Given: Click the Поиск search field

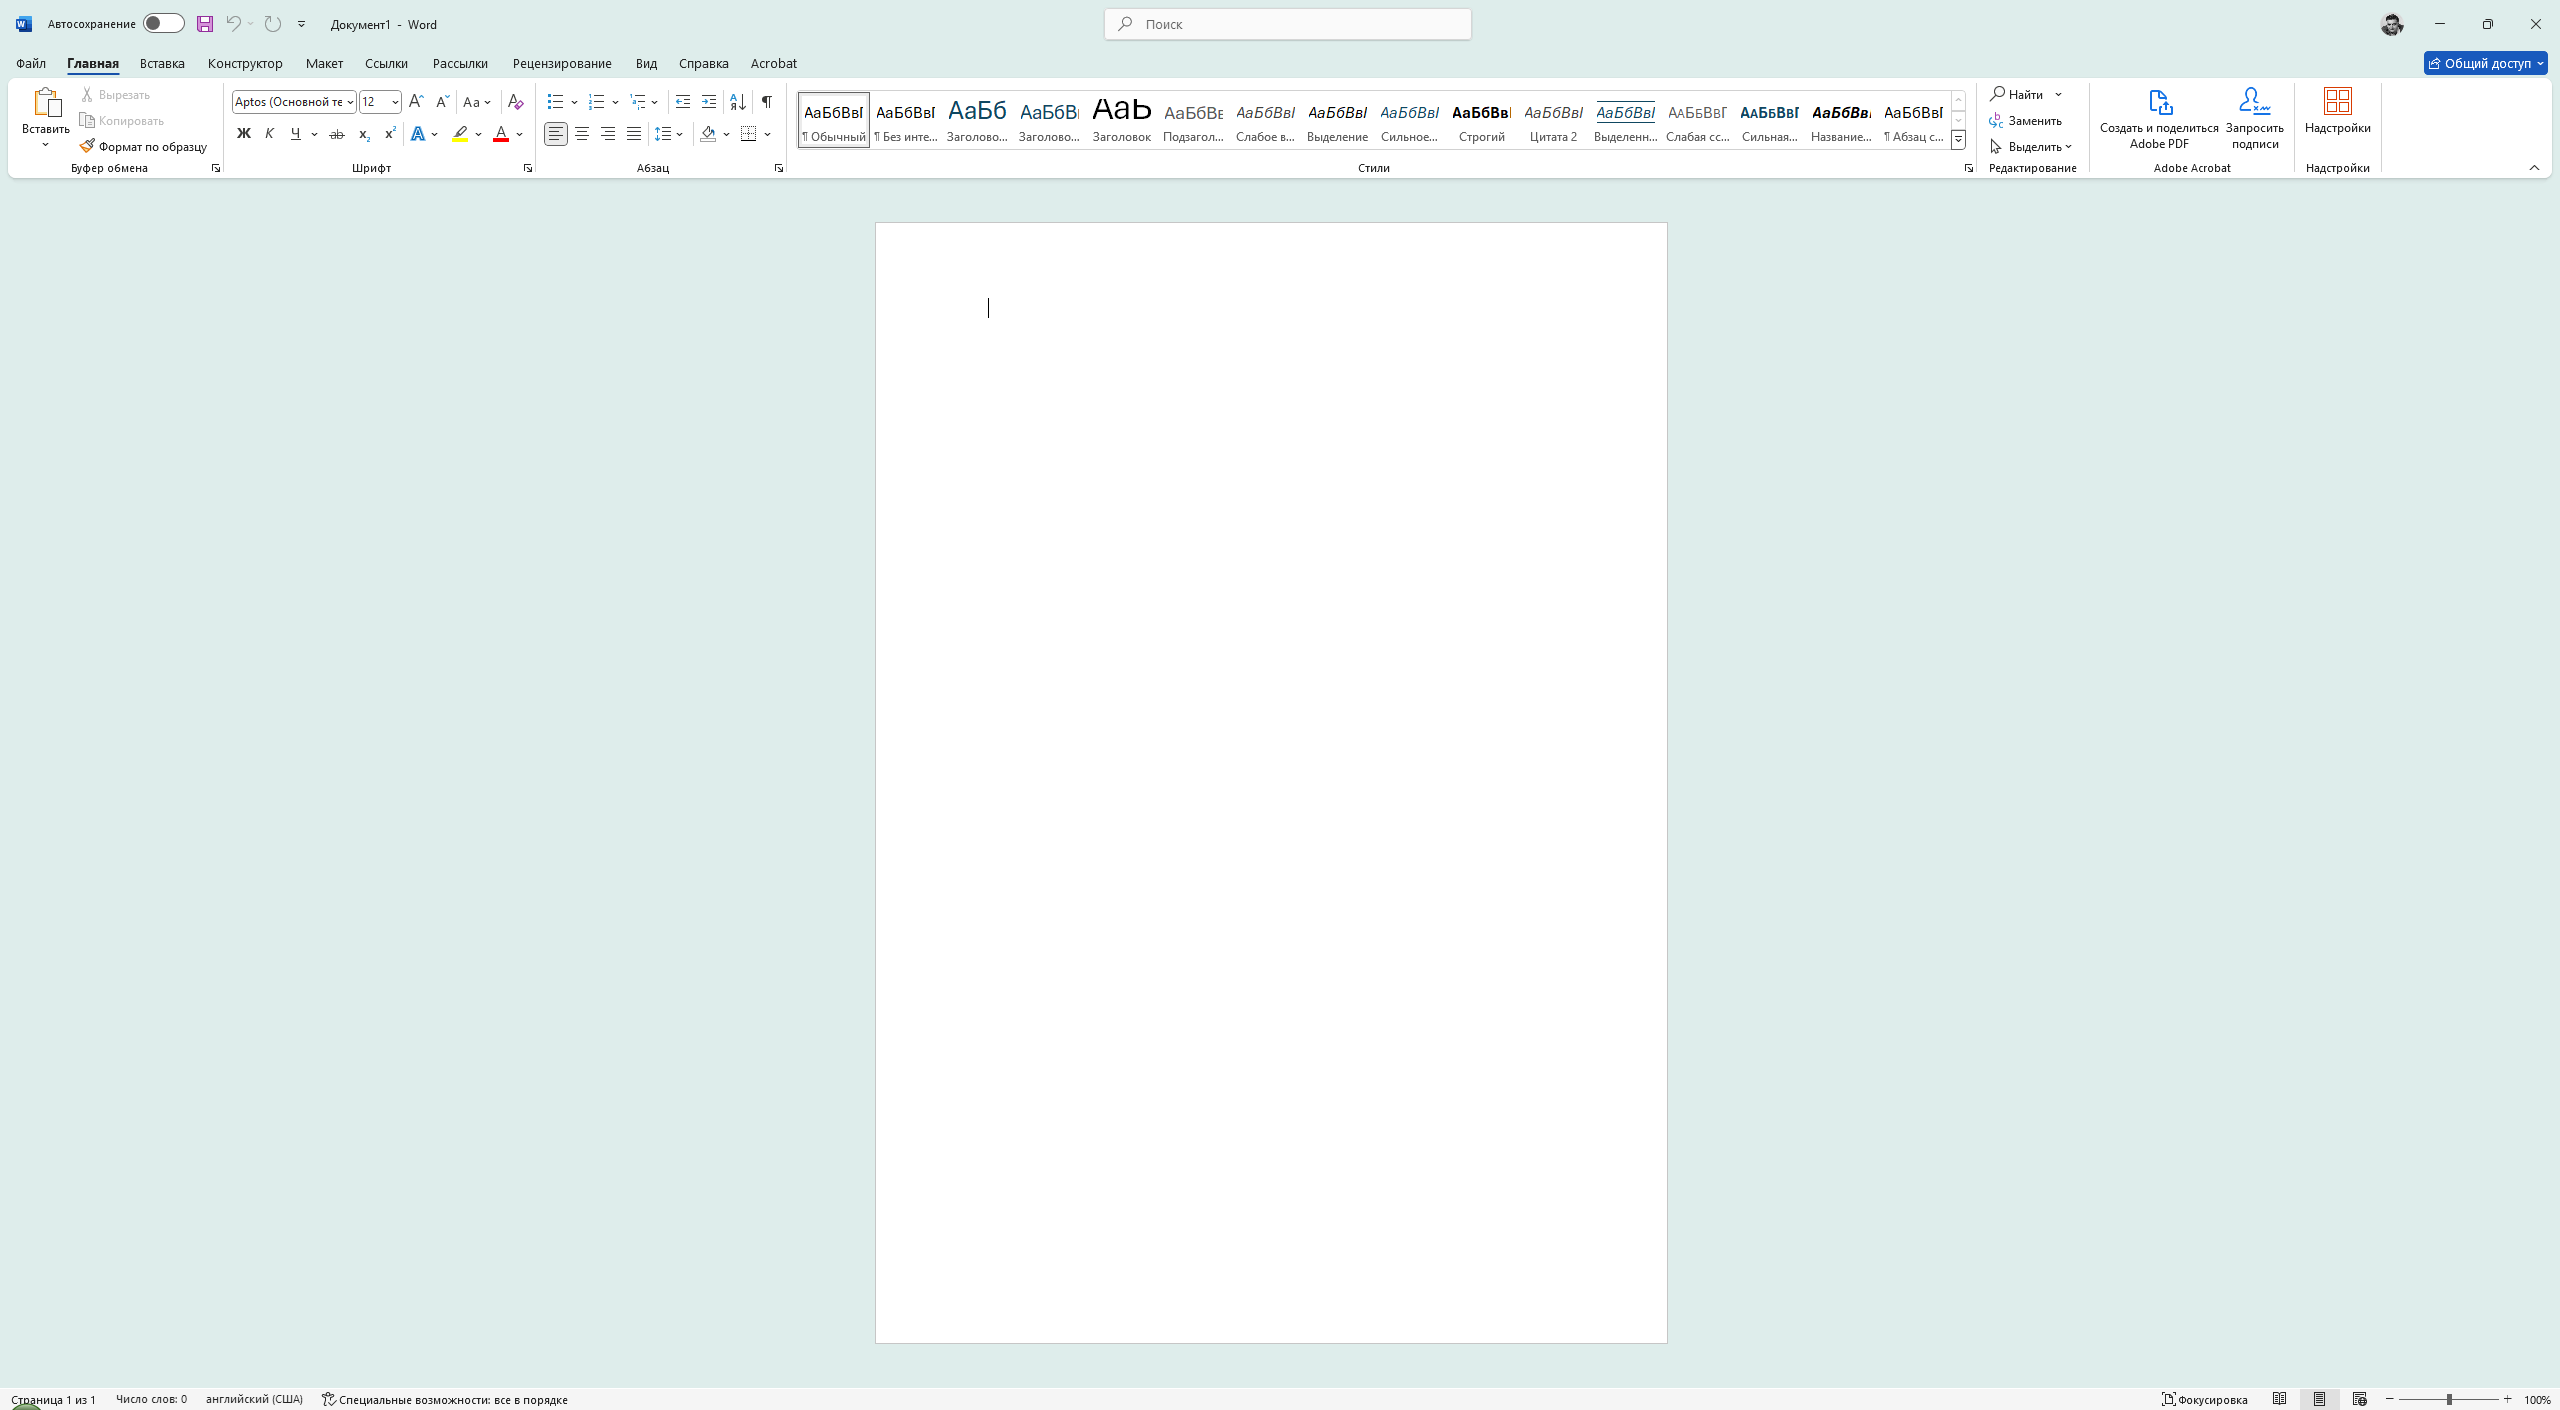Looking at the screenshot, I should (1288, 24).
